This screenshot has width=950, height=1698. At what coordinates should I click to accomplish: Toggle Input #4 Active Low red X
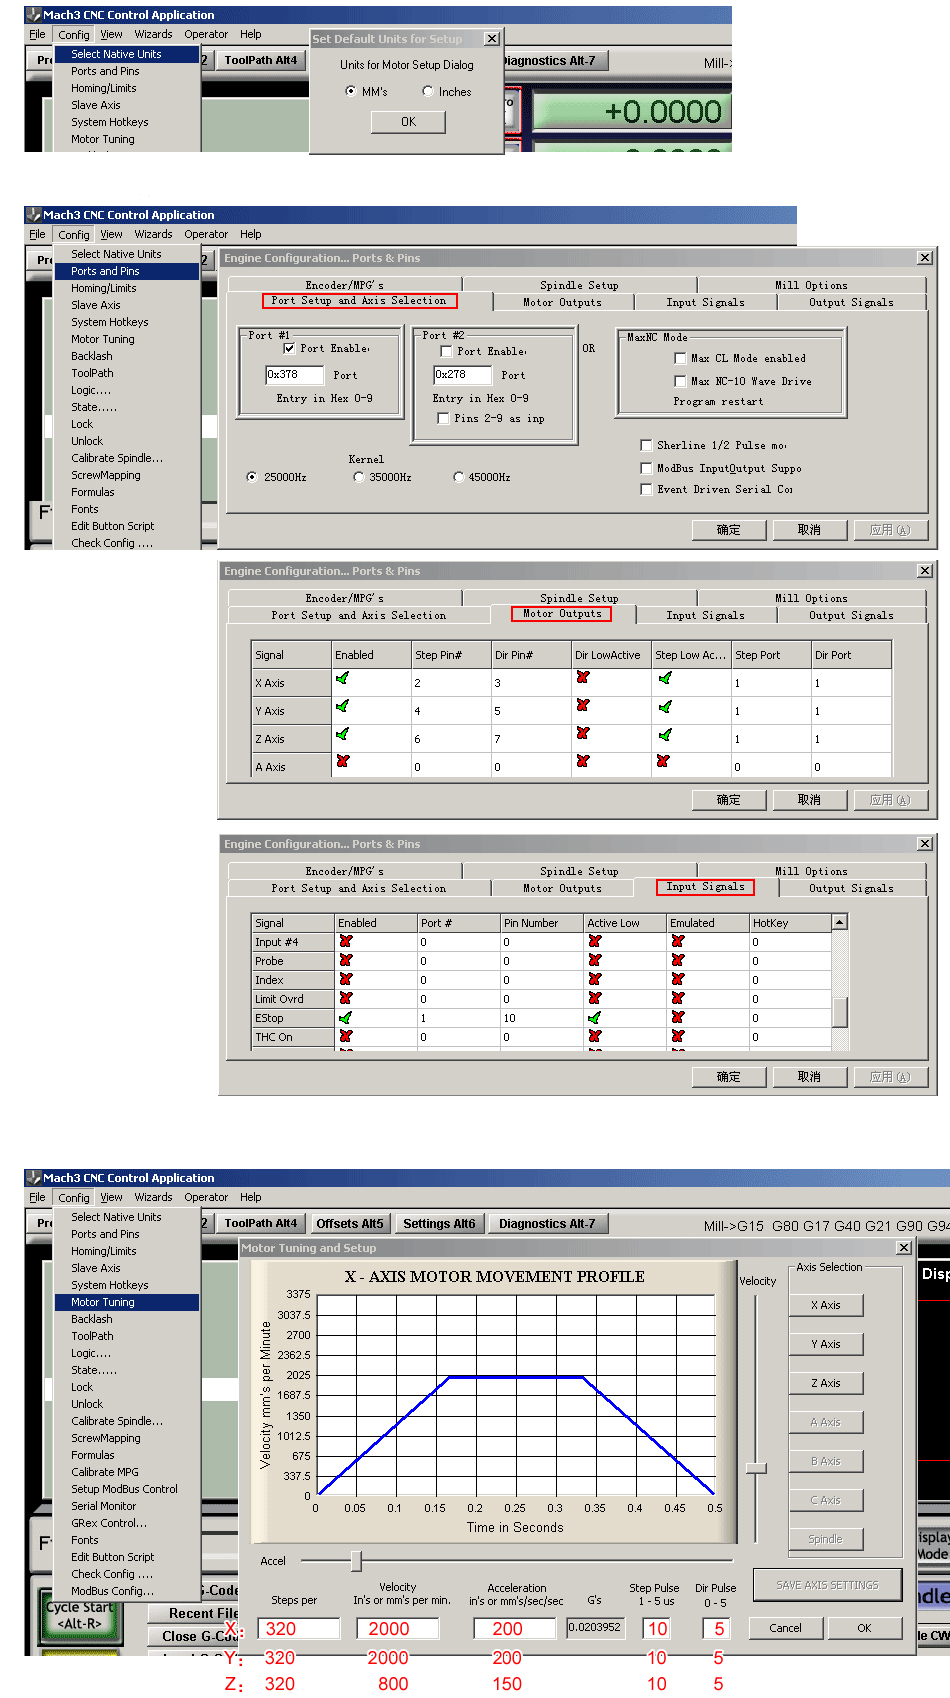(x=595, y=941)
